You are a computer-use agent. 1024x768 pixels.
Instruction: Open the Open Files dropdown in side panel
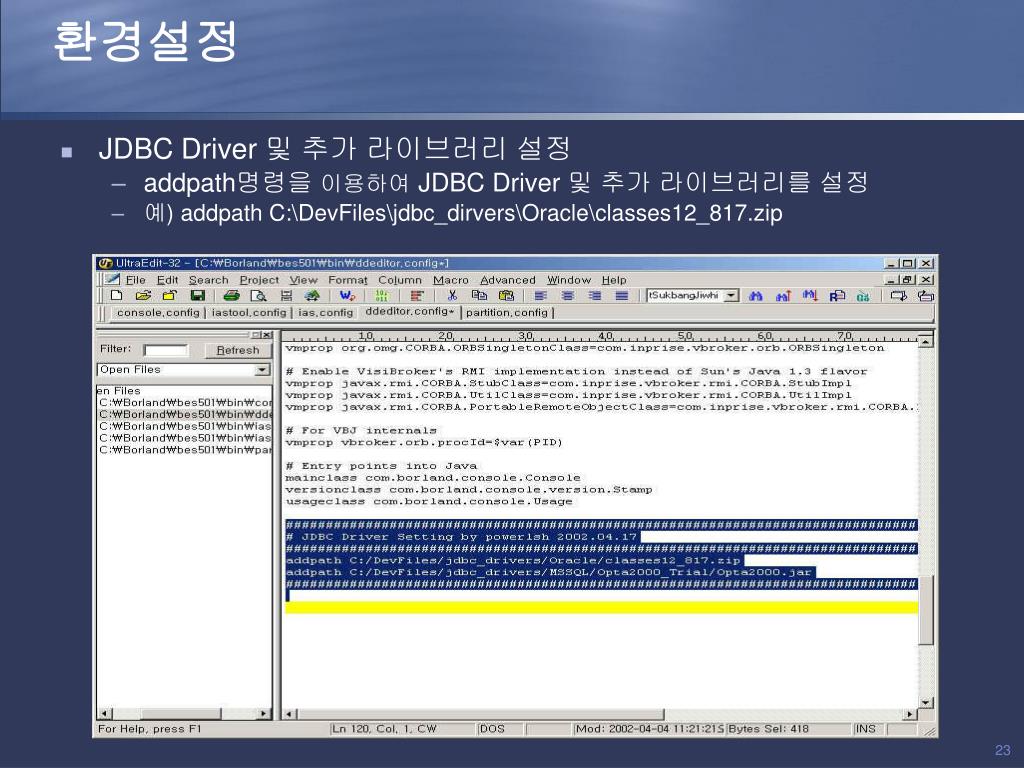(x=262, y=370)
